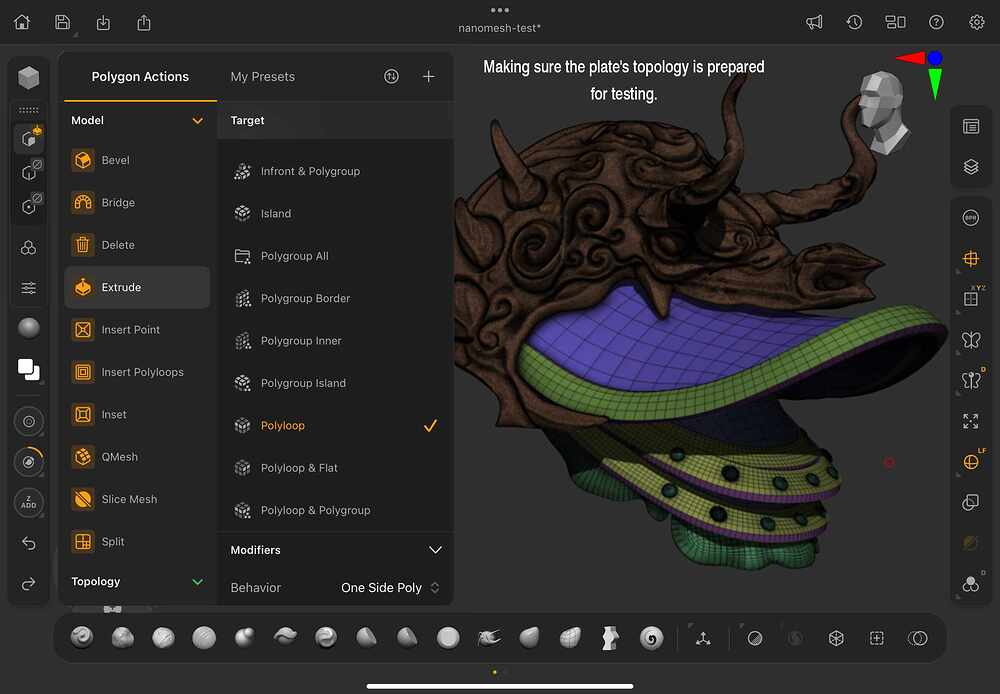Select the Split action
Screen dimensions: 1000x694
pos(137,542)
